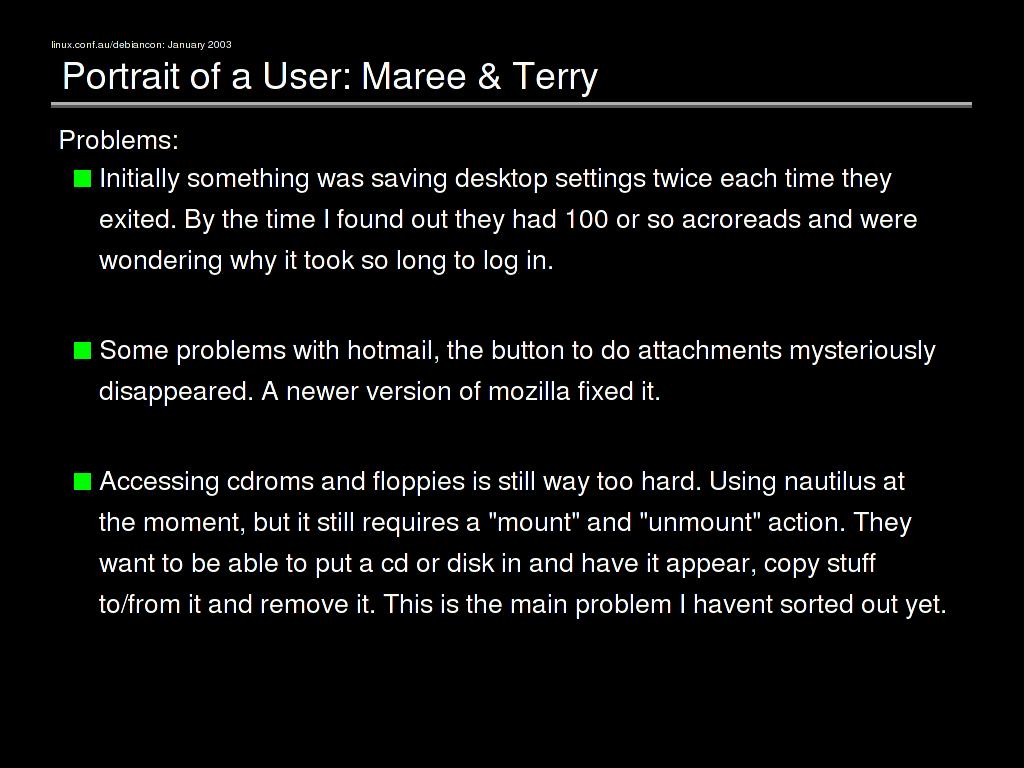The height and width of the screenshot is (768, 1024).
Task: Click the word "mozilla" in second bullet
Action: click(528, 391)
